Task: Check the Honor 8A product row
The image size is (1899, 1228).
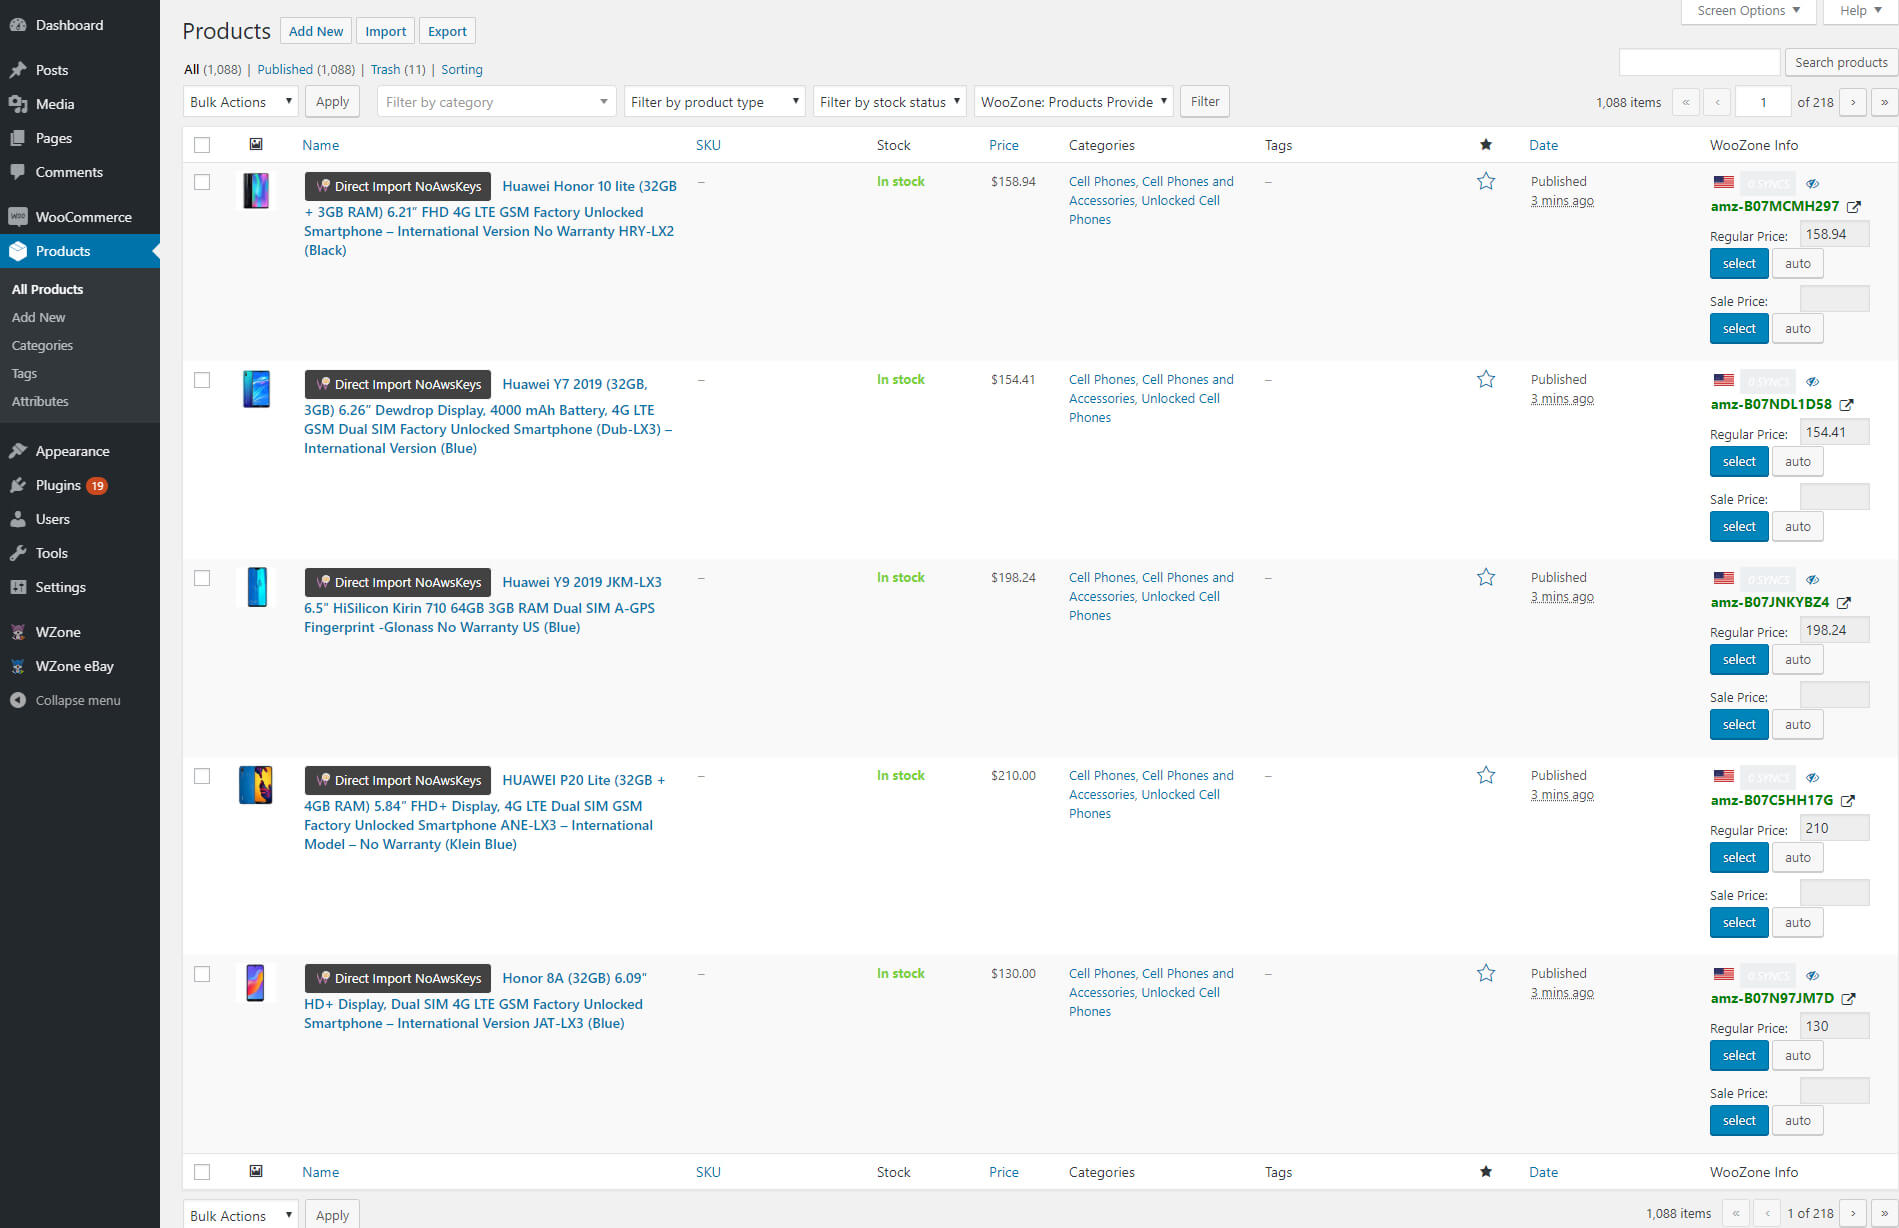Action: pos(202,974)
